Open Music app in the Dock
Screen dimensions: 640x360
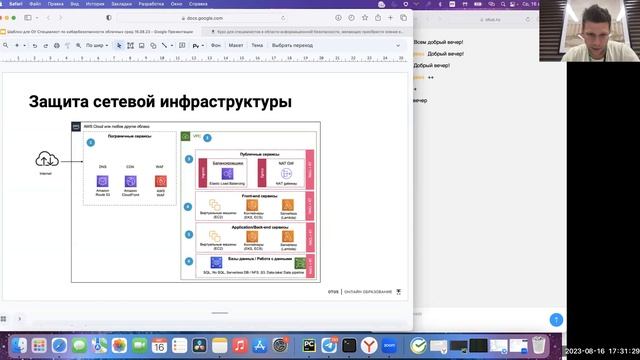point(240,346)
